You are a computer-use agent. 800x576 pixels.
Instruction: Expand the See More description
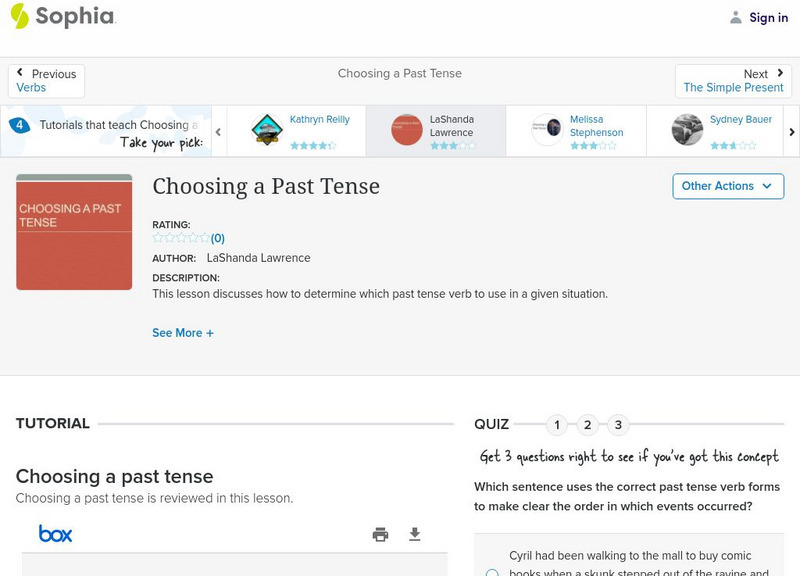click(x=183, y=333)
